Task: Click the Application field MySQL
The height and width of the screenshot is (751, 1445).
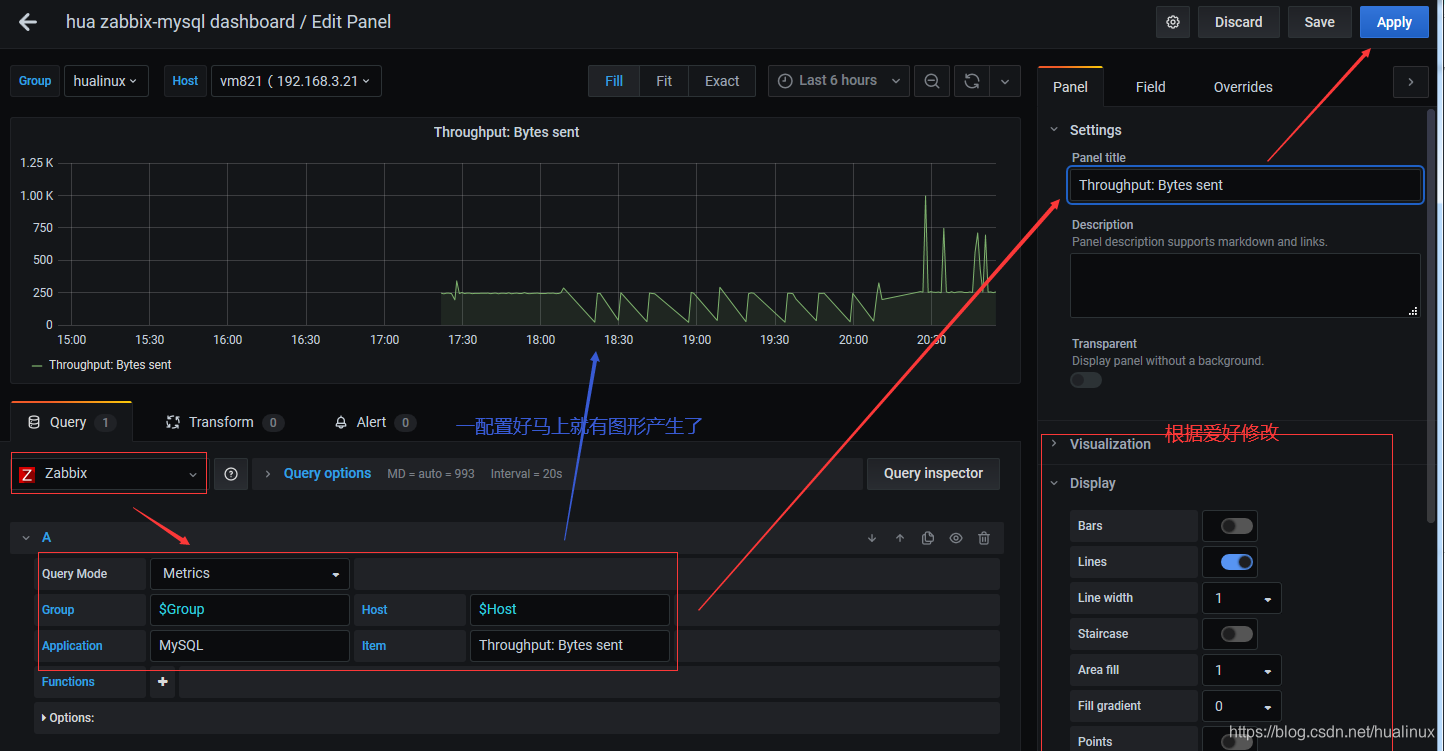Action: tap(250, 646)
